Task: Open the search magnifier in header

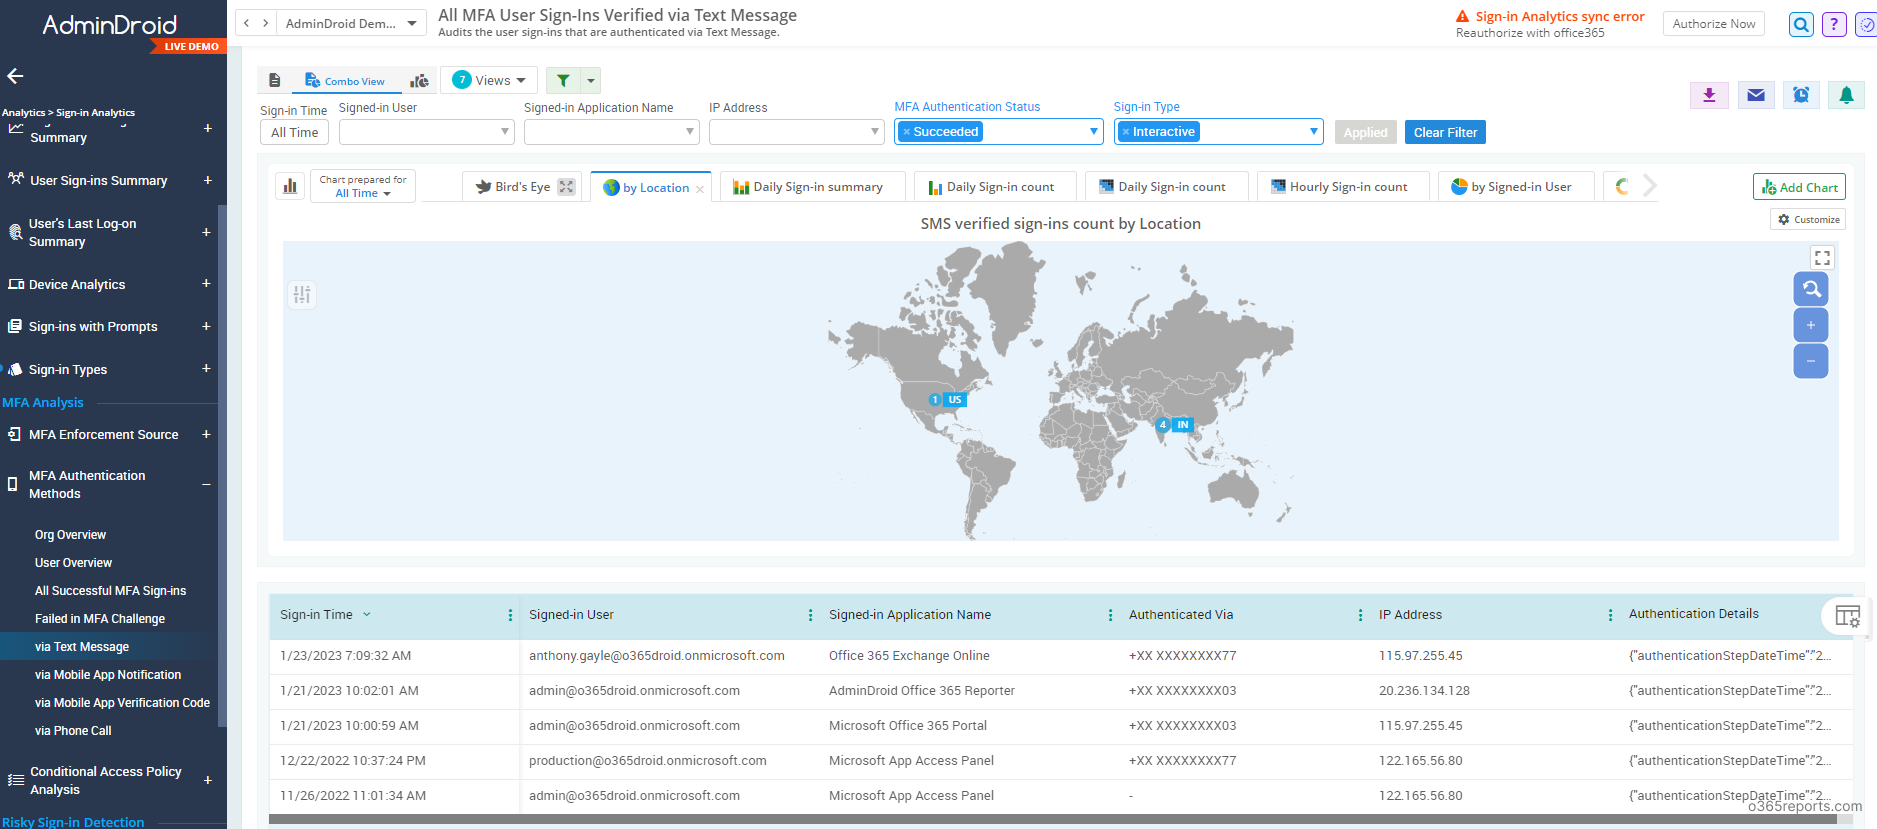Action: (1801, 24)
